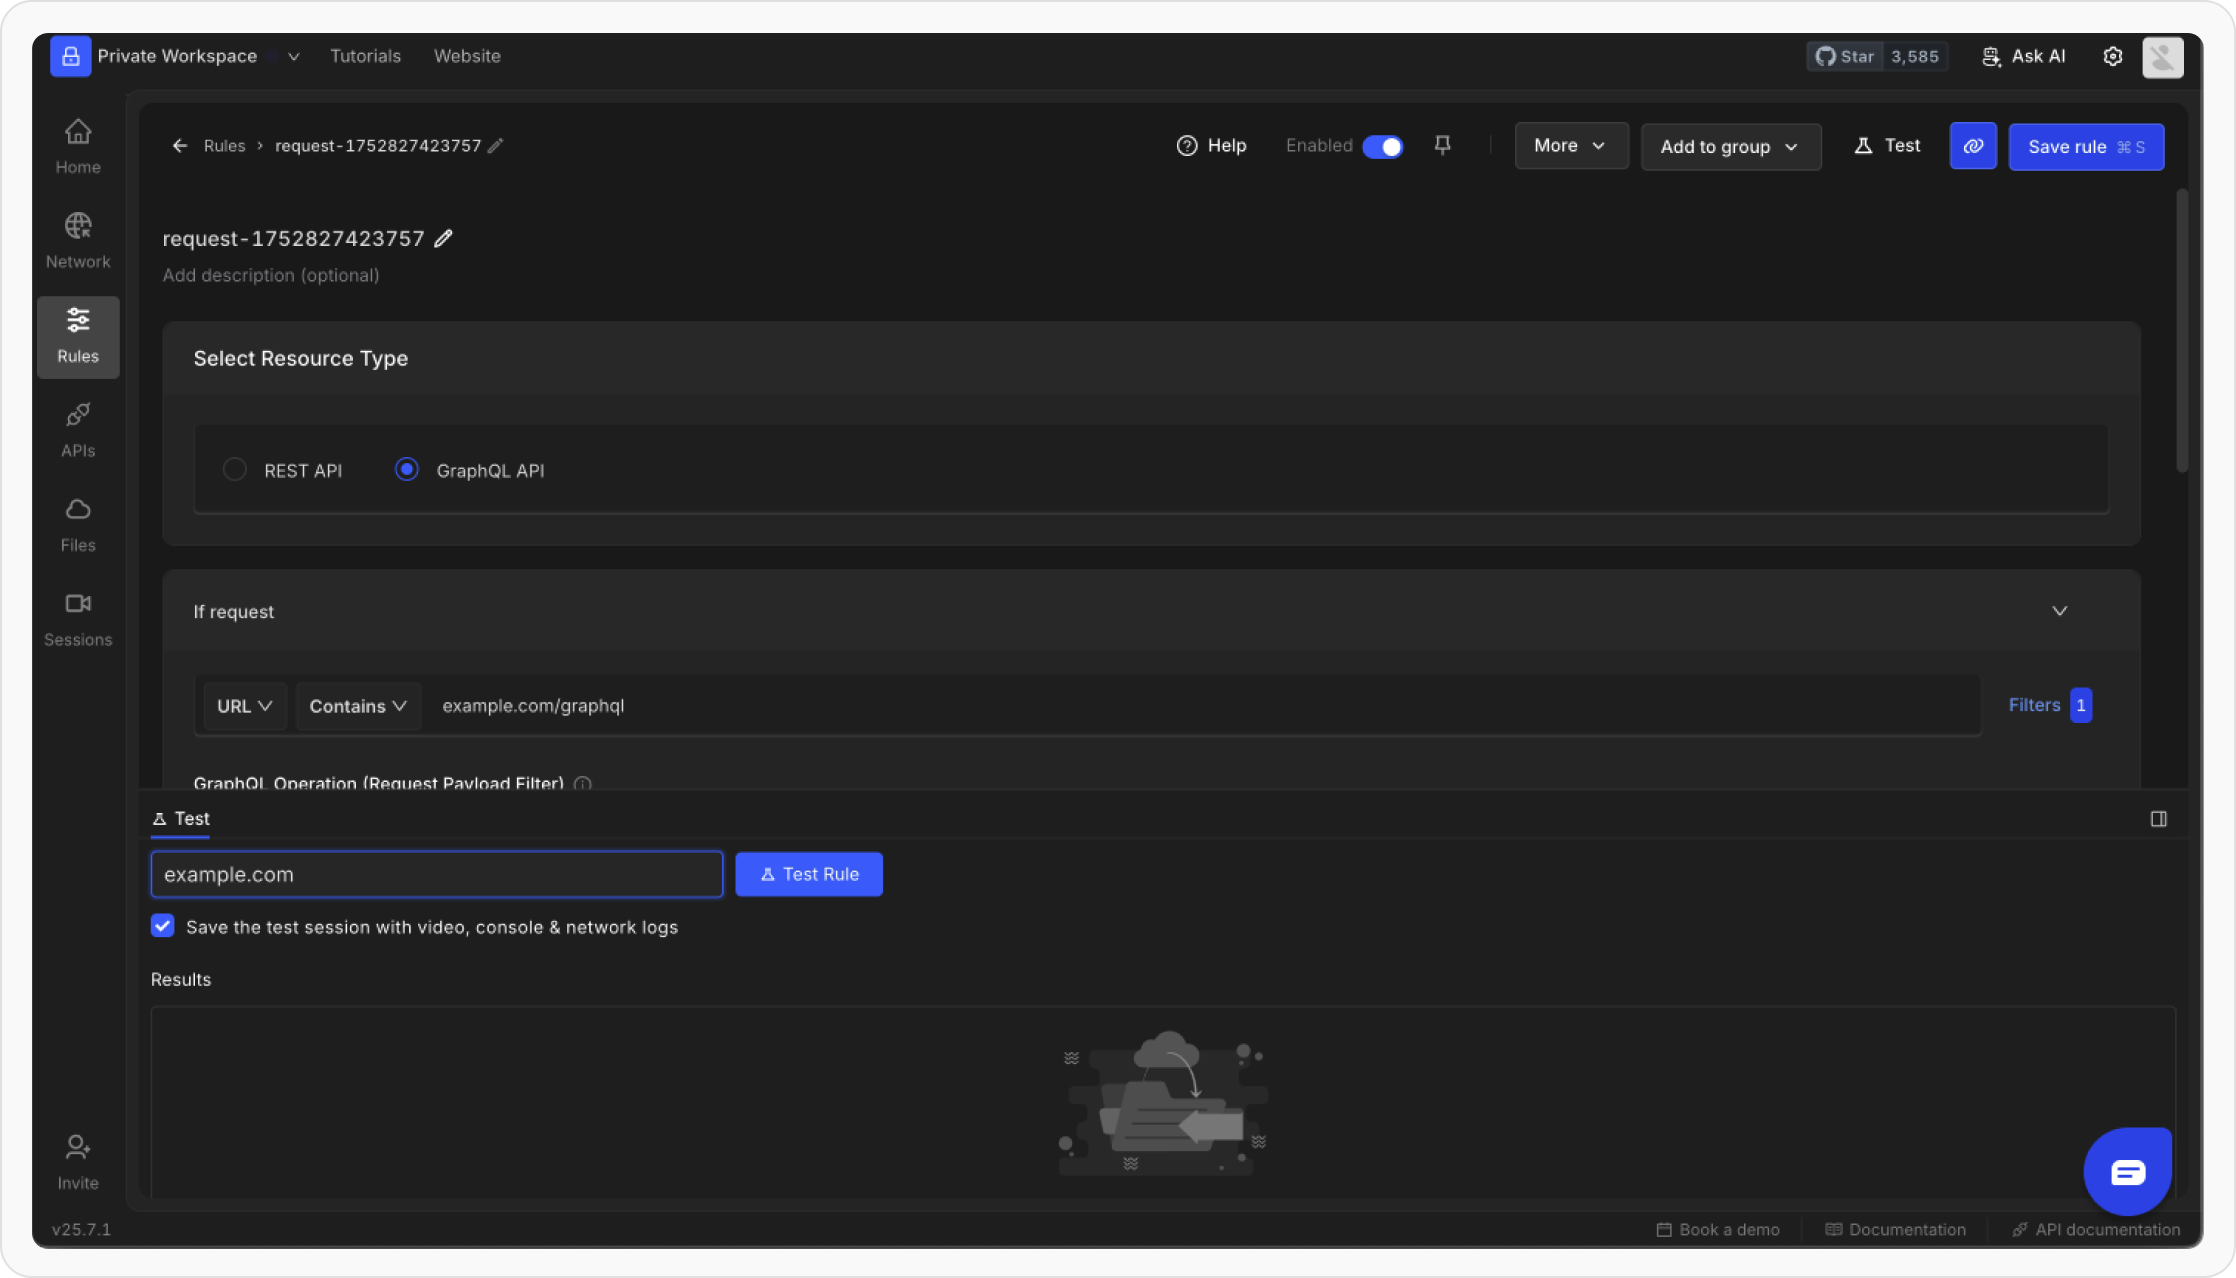This screenshot has width=2236, height=1278.
Task: Select the Test tab in bottom panel
Action: pos(181,818)
